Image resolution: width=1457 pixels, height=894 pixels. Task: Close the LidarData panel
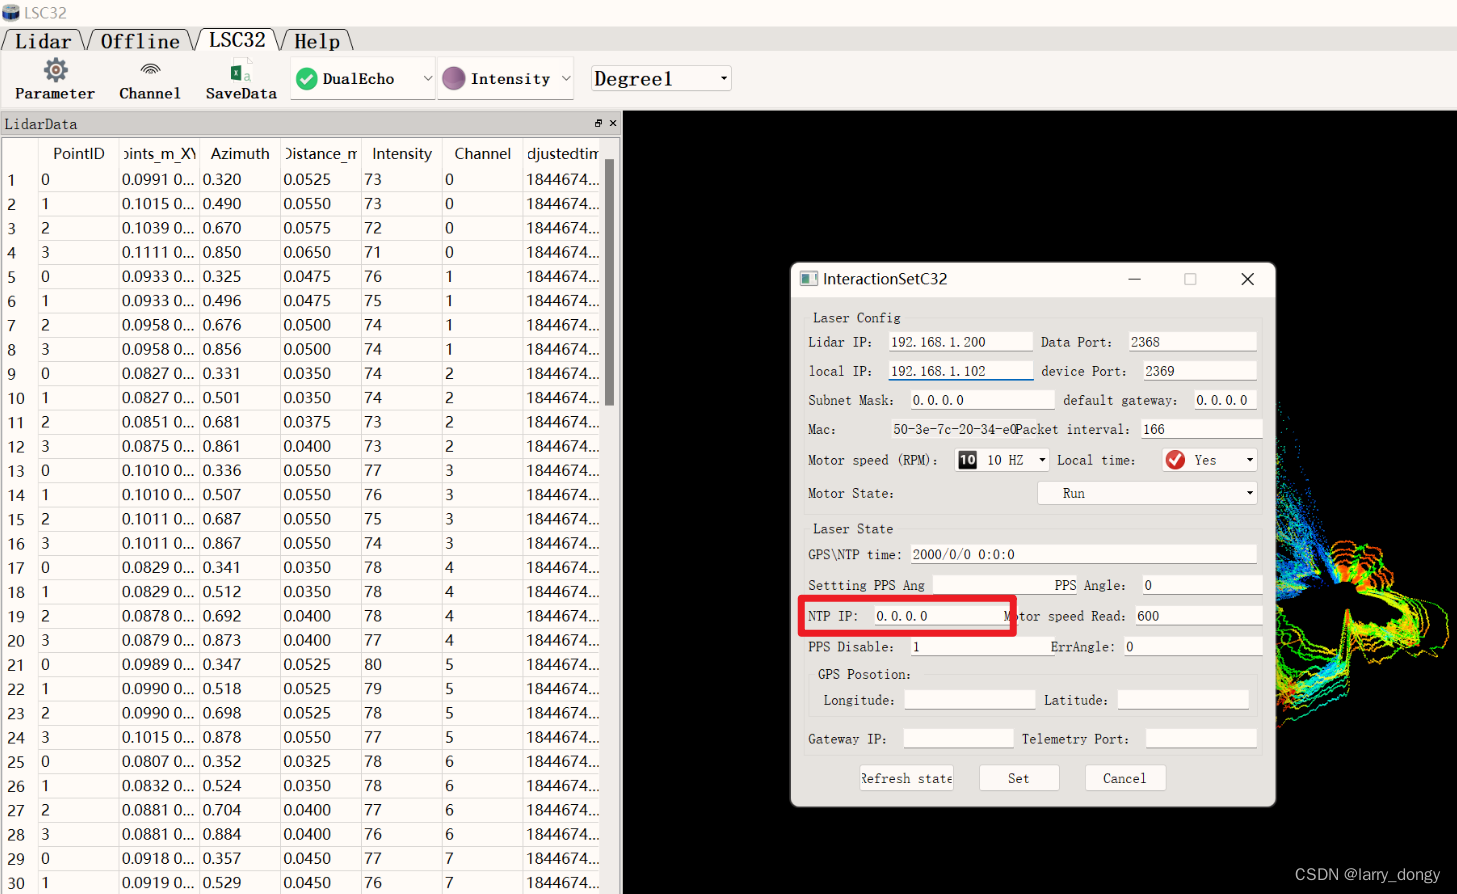click(613, 123)
